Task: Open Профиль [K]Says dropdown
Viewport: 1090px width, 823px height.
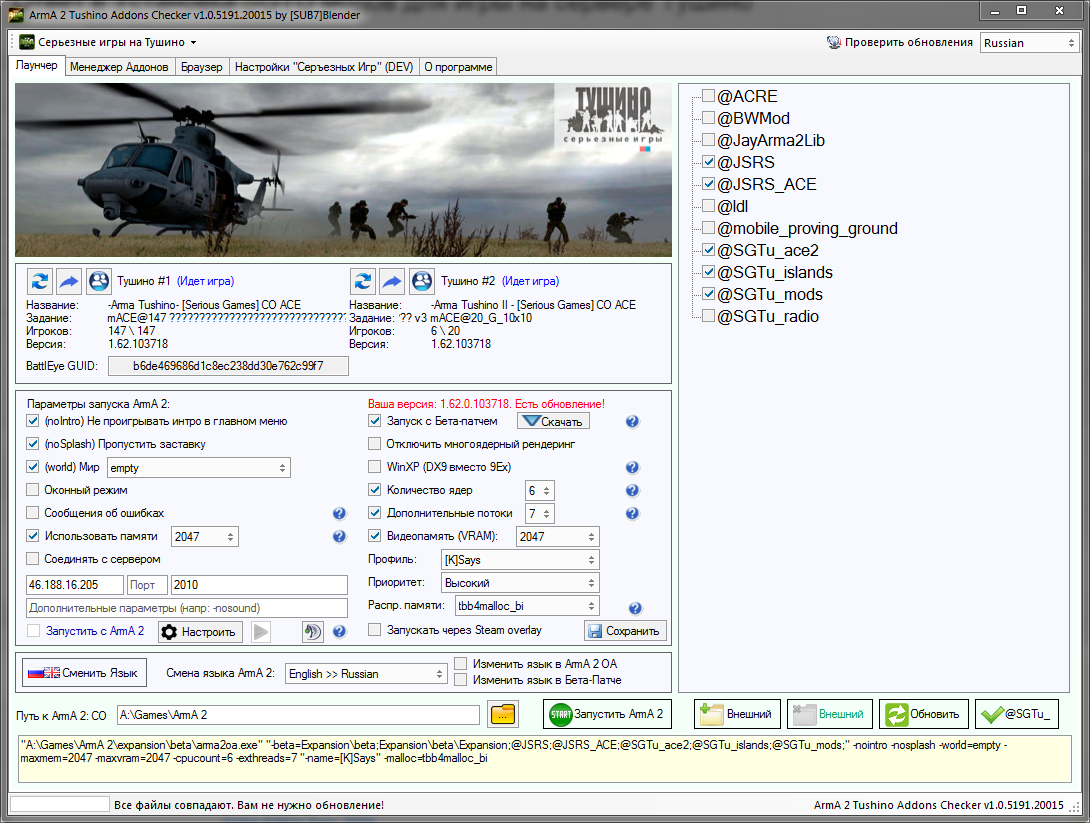Action: click(520, 560)
